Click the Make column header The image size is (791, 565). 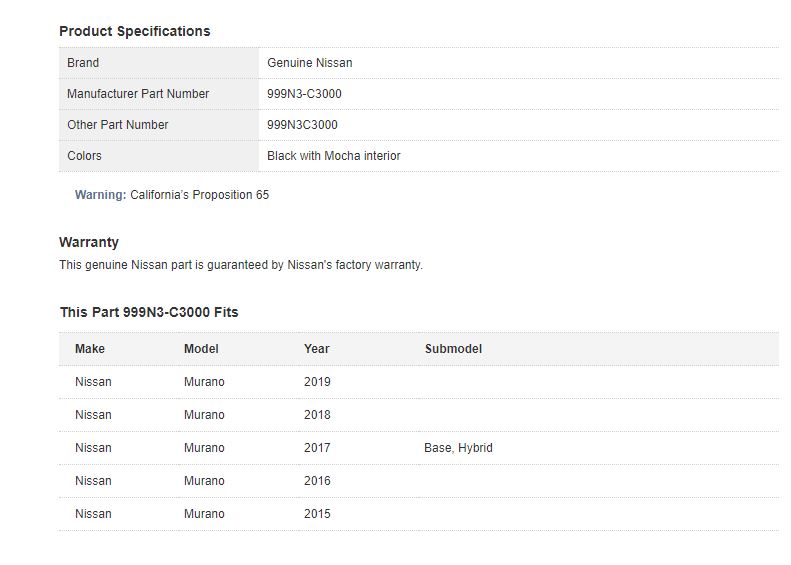[x=90, y=349]
